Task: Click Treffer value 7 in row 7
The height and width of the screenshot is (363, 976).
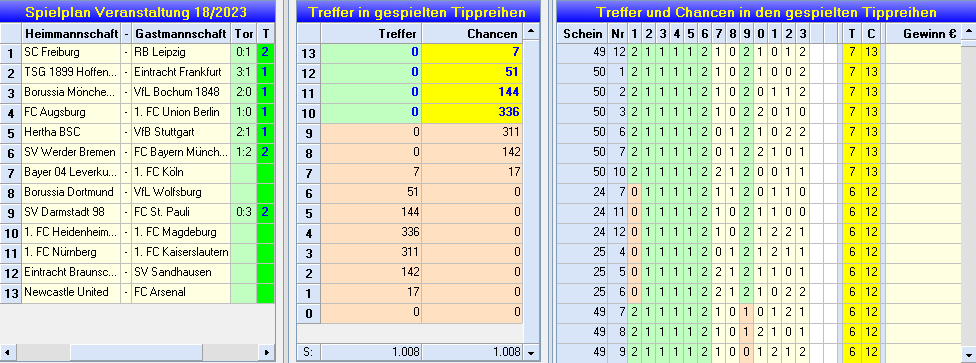Action: pyautogui.click(x=372, y=172)
